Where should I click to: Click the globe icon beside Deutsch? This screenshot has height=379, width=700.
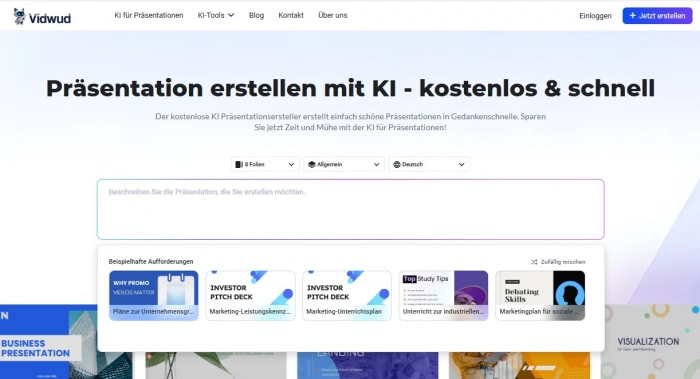click(396, 164)
